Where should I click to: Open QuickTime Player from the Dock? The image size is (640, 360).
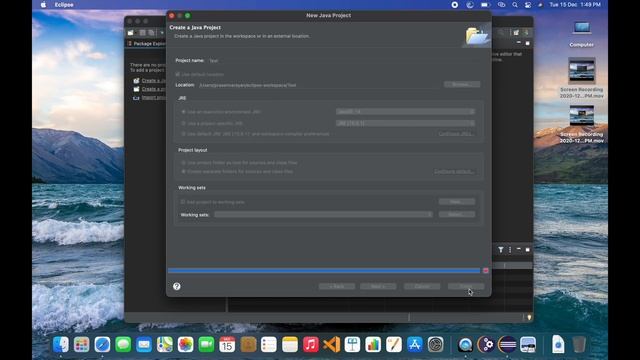pyautogui.click(x=465, y=344)
